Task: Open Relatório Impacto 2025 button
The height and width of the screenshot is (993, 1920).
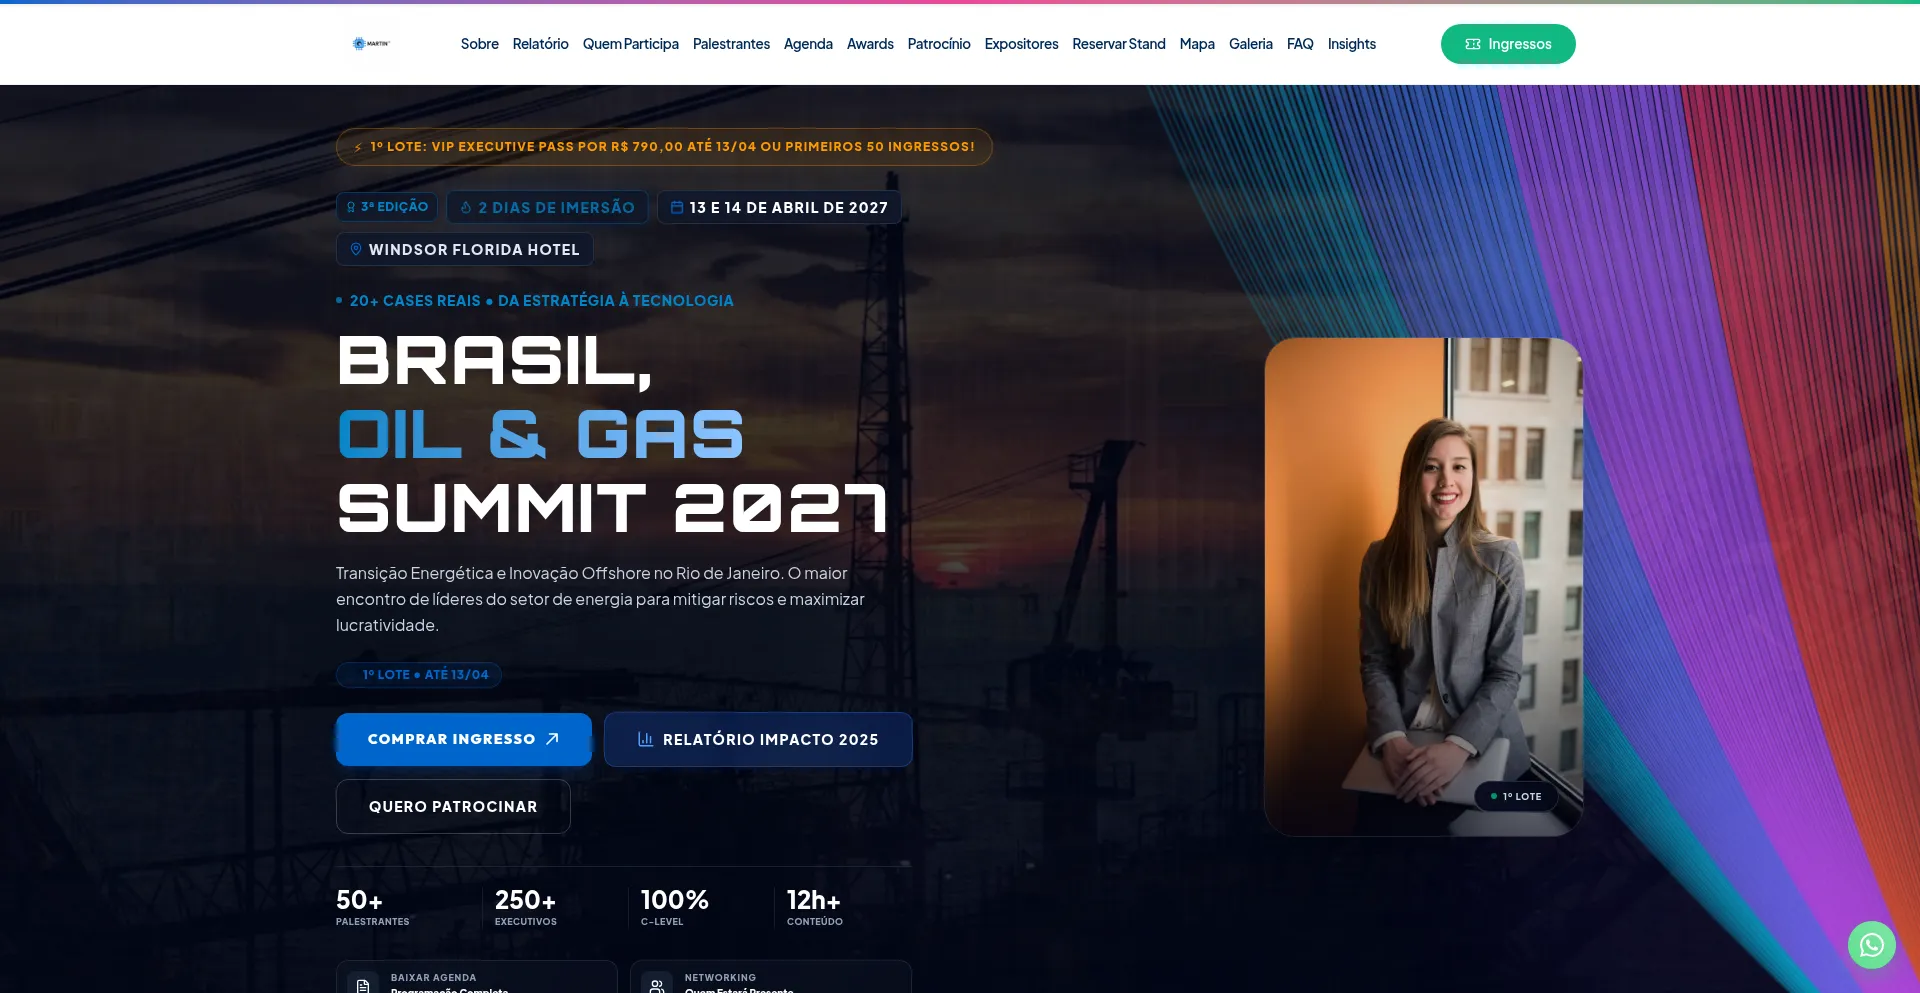Action: click(x=758, y=739)
